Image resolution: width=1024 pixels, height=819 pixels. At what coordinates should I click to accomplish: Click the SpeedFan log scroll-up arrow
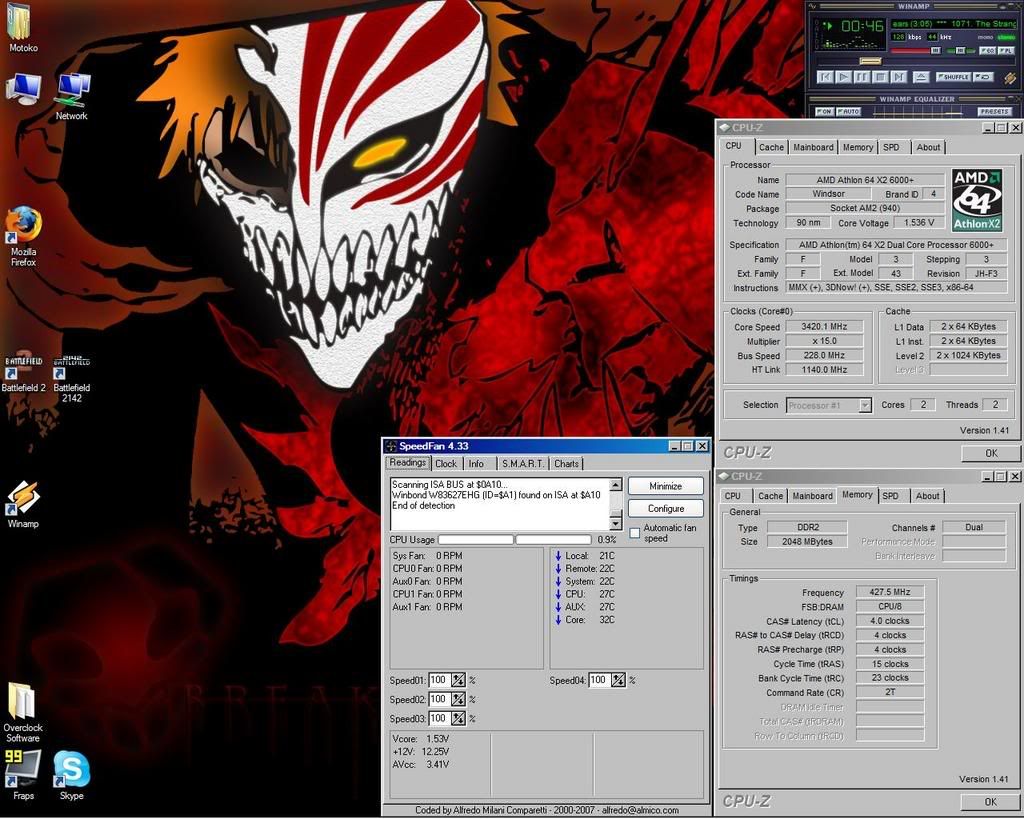coord(615,485)
